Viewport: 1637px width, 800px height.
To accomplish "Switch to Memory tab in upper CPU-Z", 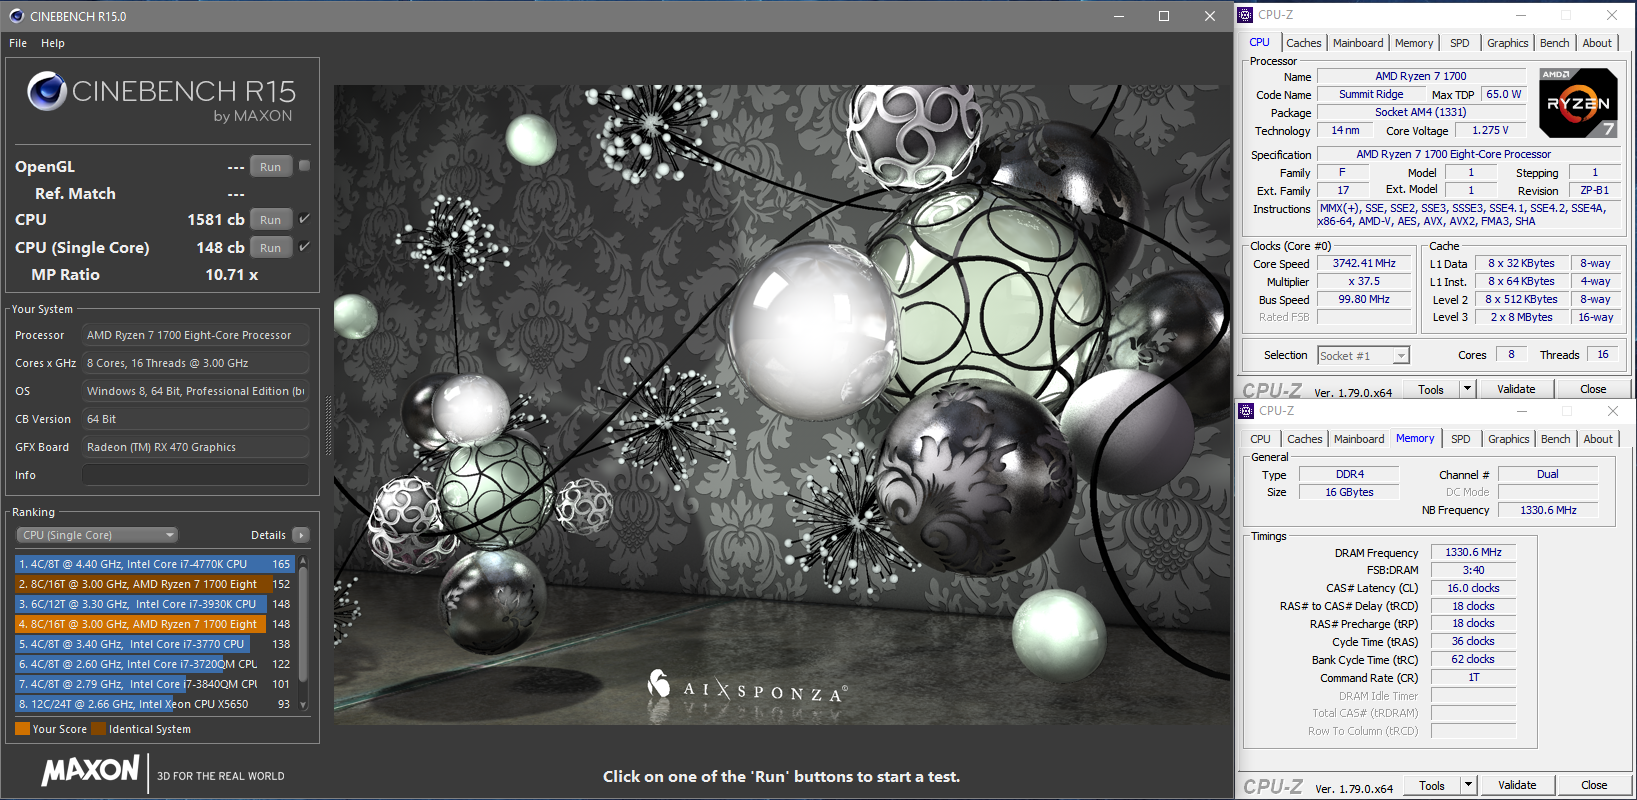I will point(1414,43).
